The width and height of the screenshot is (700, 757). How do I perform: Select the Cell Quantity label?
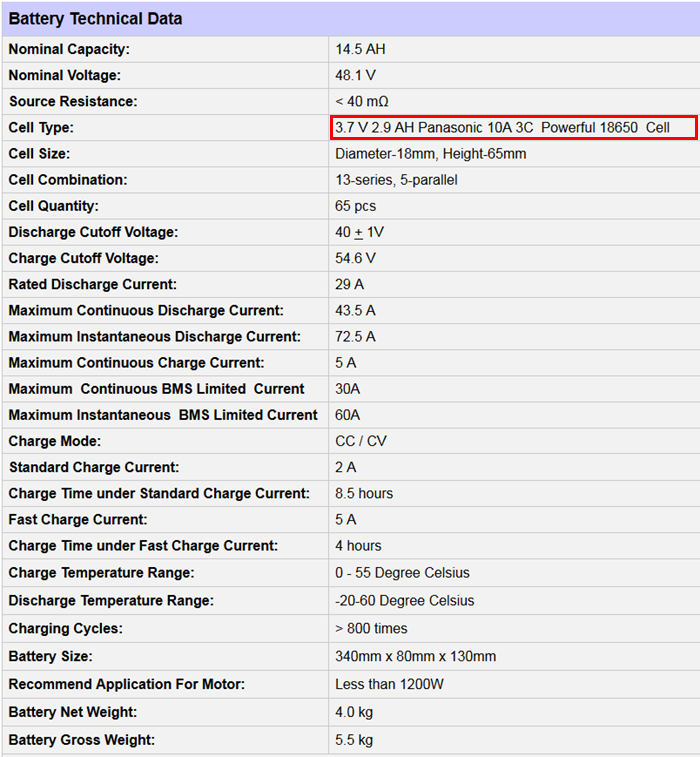coord(54,206)
